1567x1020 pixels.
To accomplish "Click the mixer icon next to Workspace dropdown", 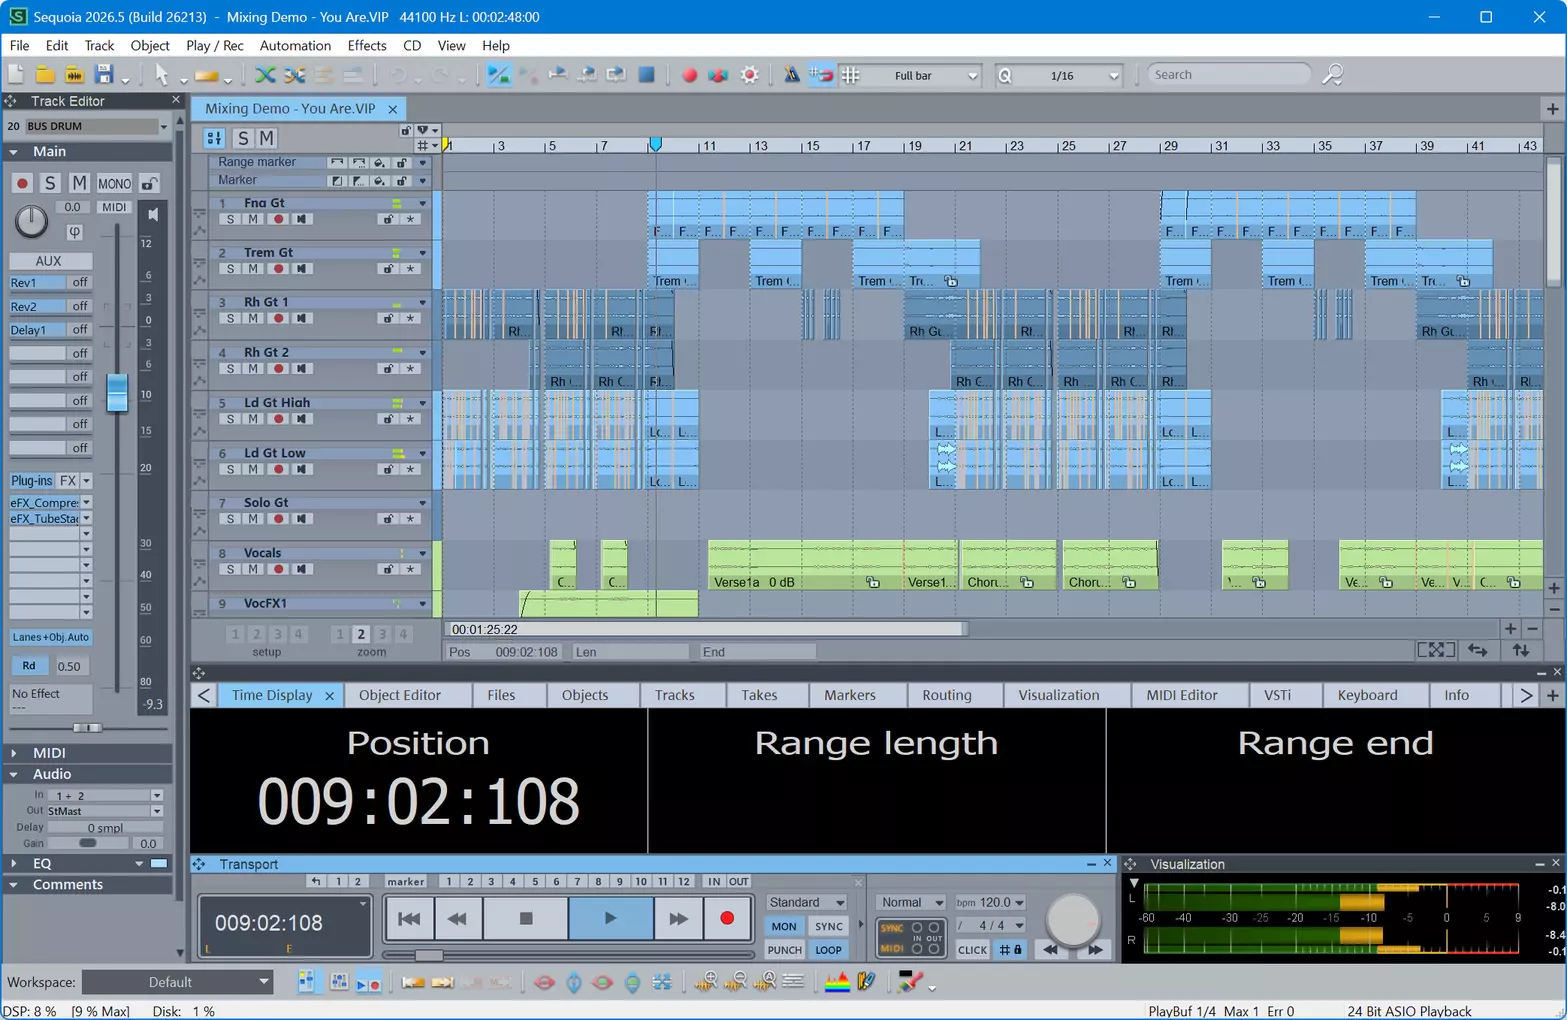I will tap(306, 983).
